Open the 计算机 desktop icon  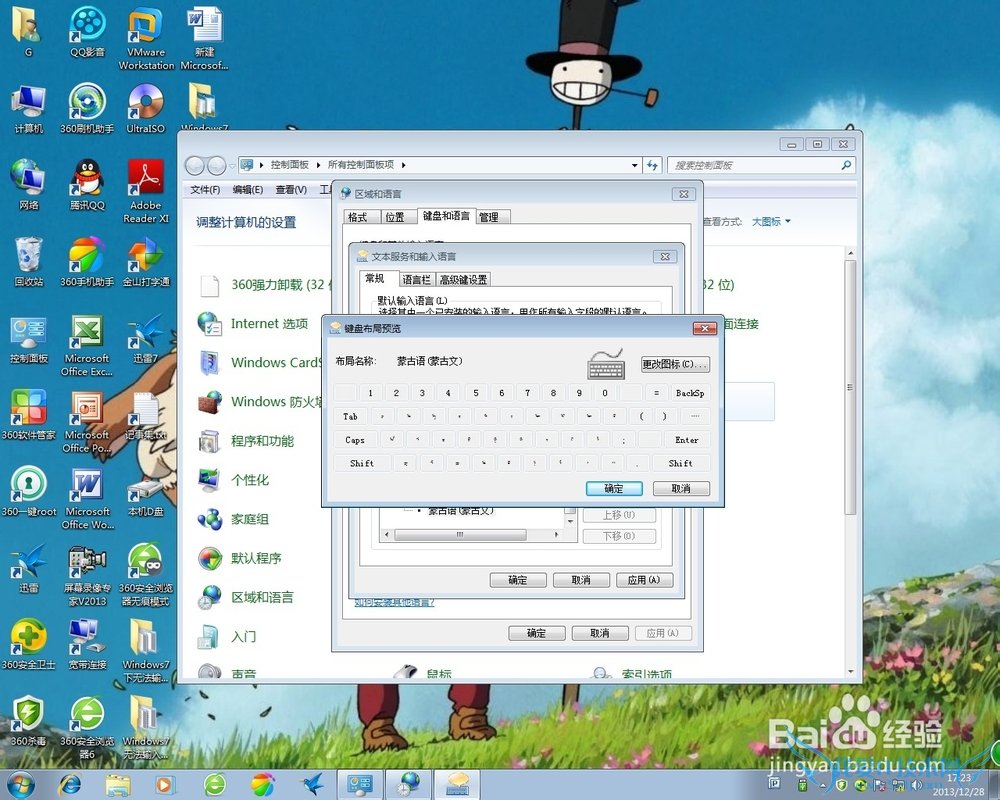28,108
